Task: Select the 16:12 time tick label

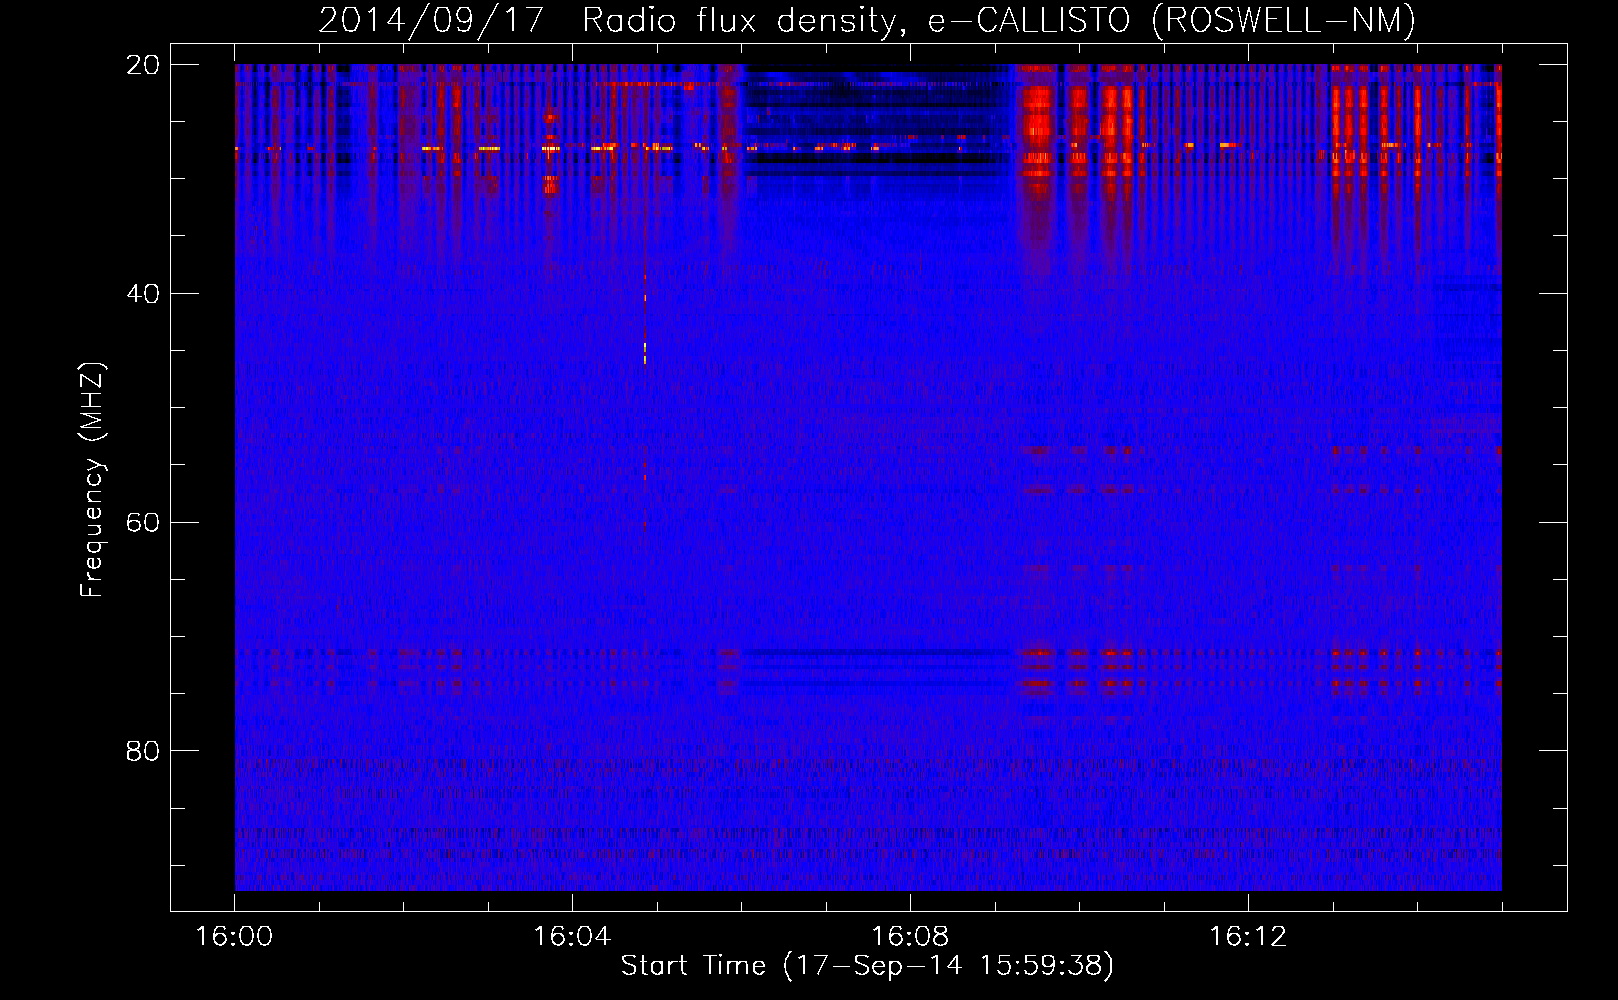Action: click(x=1248, y=936)
